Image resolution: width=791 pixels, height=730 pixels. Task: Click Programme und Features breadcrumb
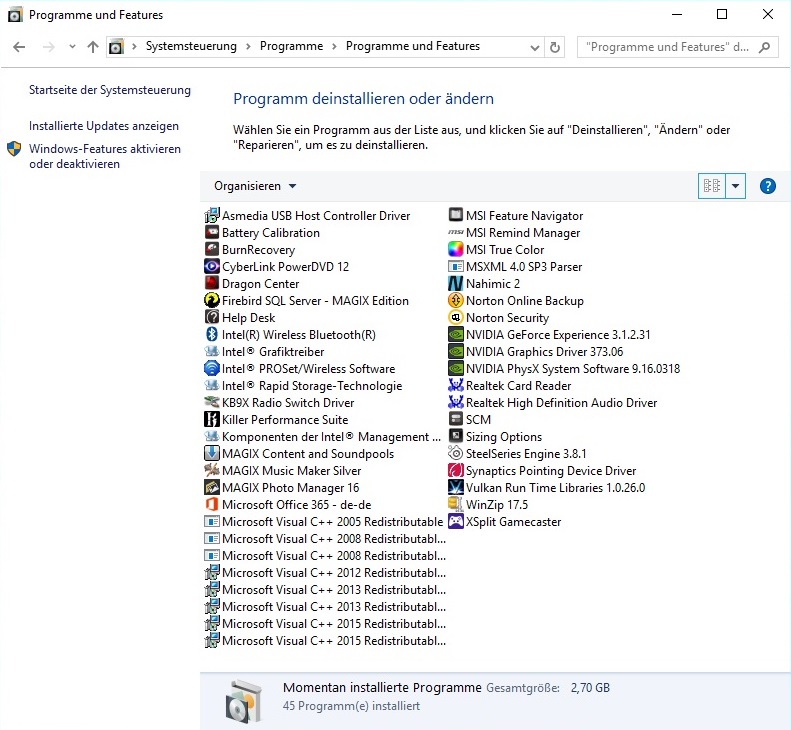point(413,46)
